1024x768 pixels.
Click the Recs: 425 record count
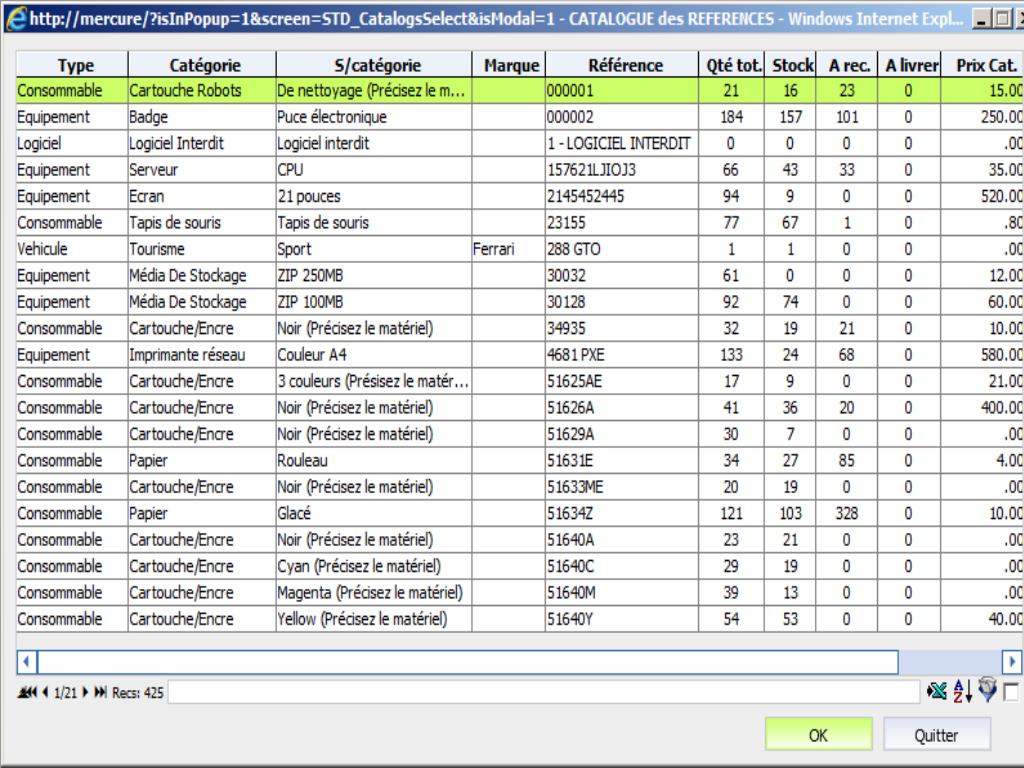tap(138, 693)
